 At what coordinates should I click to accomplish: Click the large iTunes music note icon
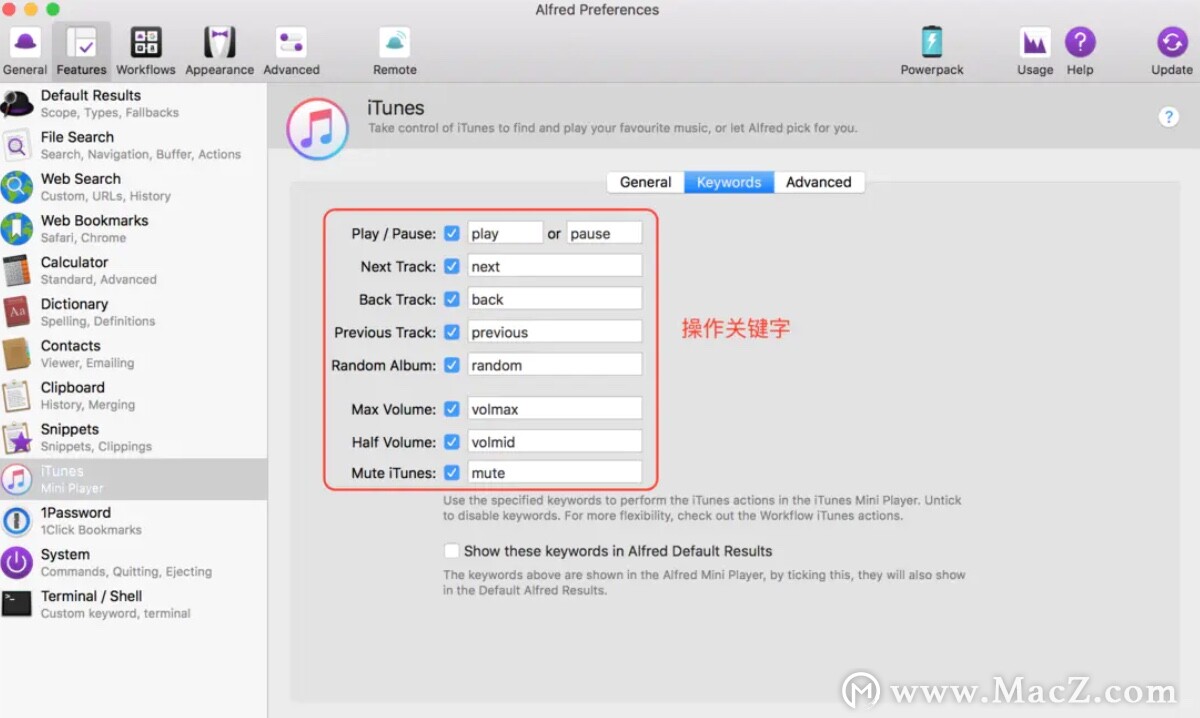tap(317, 129)
